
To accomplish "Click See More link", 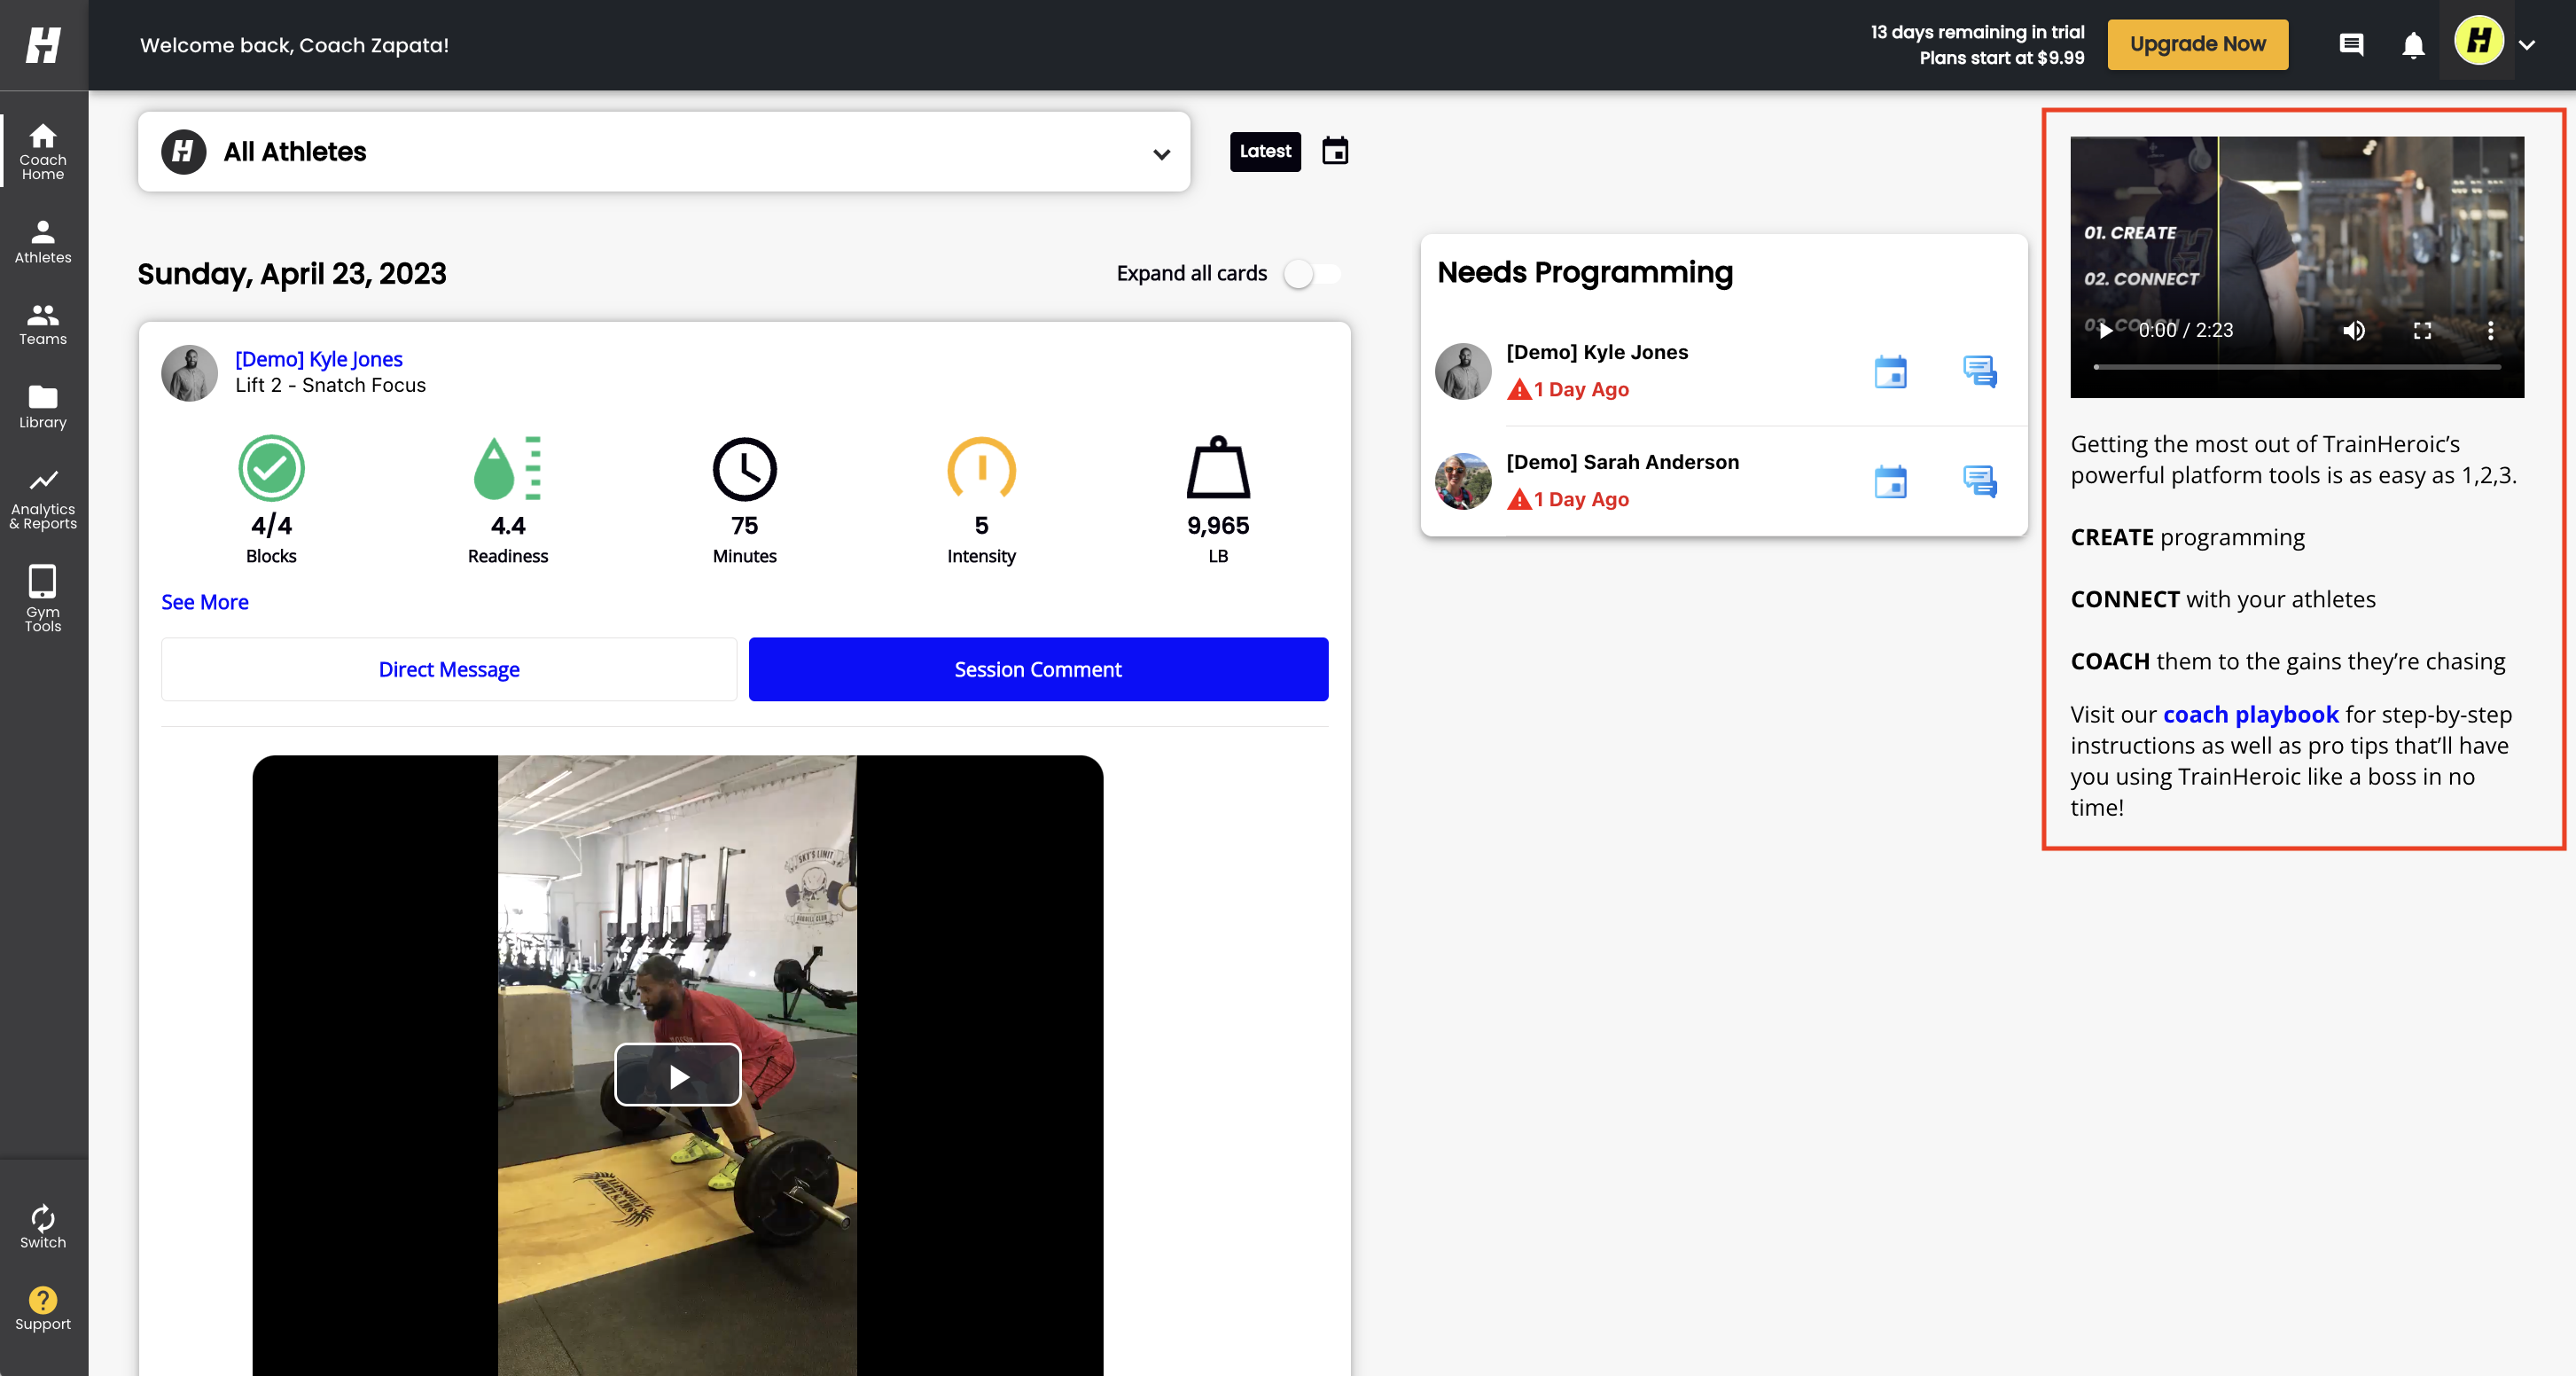I will point(205,602).
